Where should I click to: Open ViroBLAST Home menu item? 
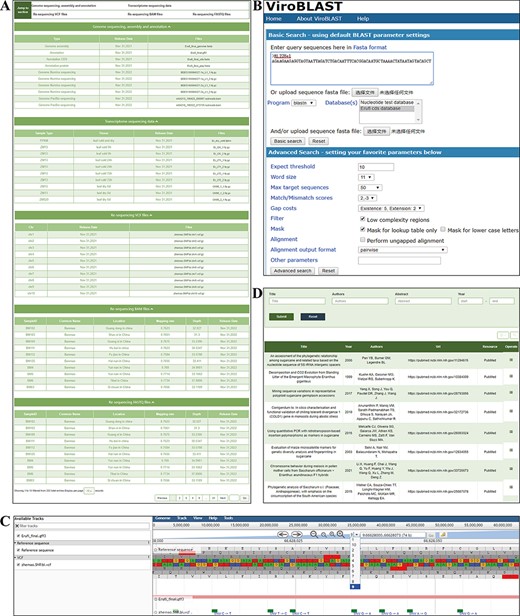pos(273,18)
